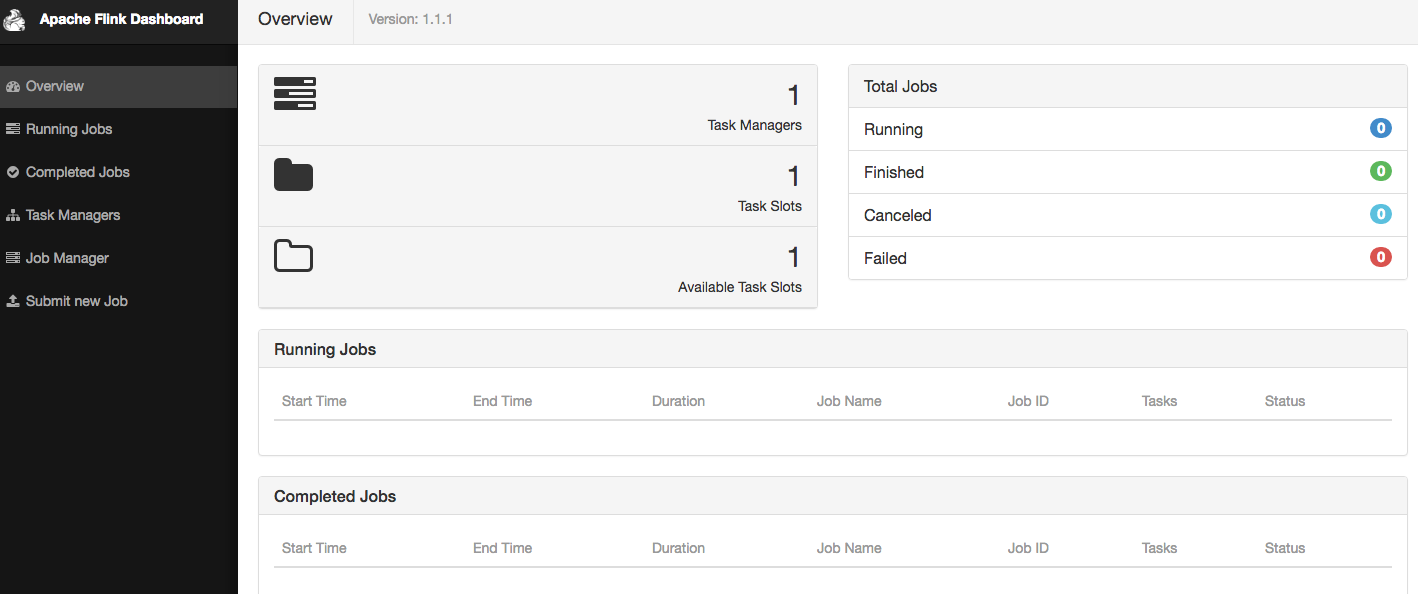Click the Completed Jobs checkmark icon
Image resolution: width=1418 pixels, height=594 pixels.
(x=14, y=172)
